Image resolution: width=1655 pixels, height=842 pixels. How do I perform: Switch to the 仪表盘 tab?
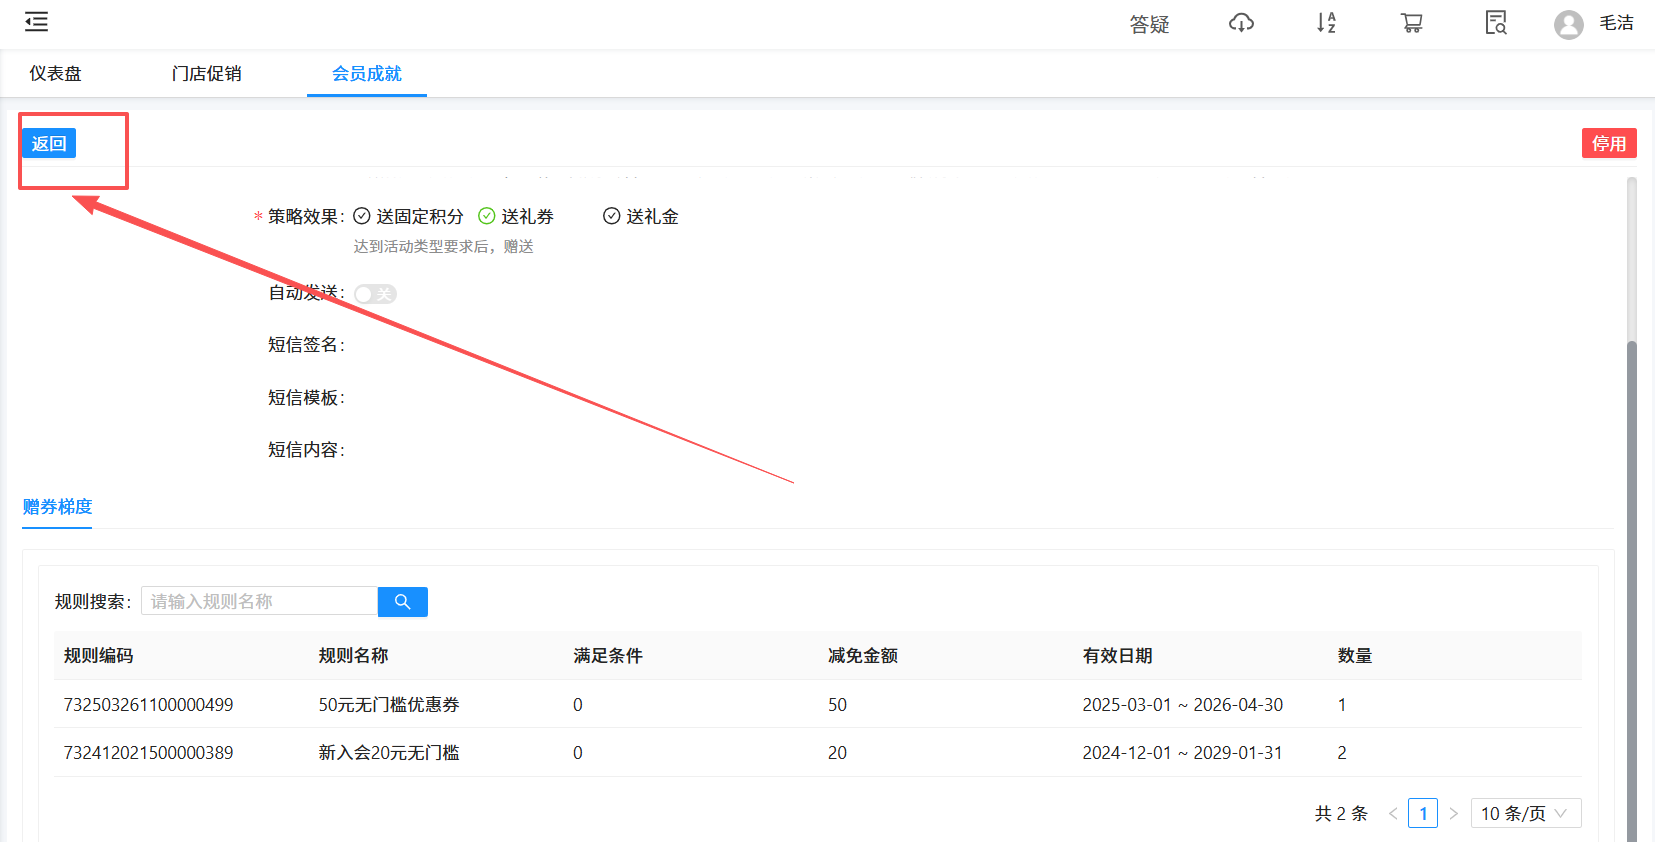(x=55, y=73)
